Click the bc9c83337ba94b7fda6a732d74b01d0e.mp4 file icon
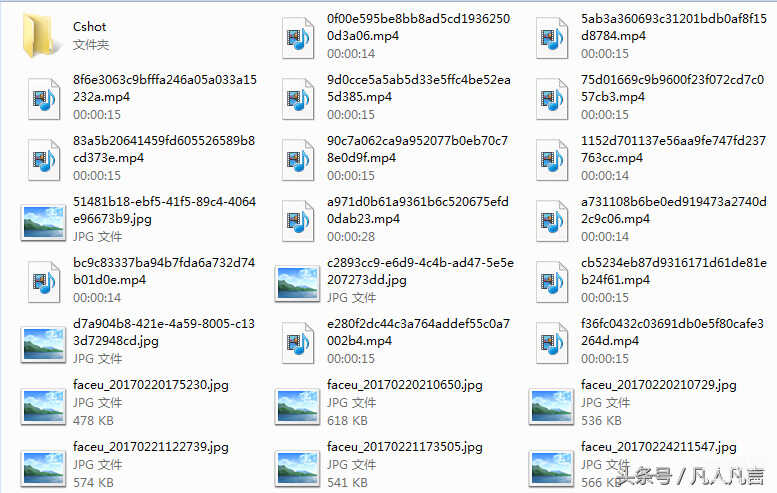The width and height of the screenshot is (777, 493). [x=44, y=282]
